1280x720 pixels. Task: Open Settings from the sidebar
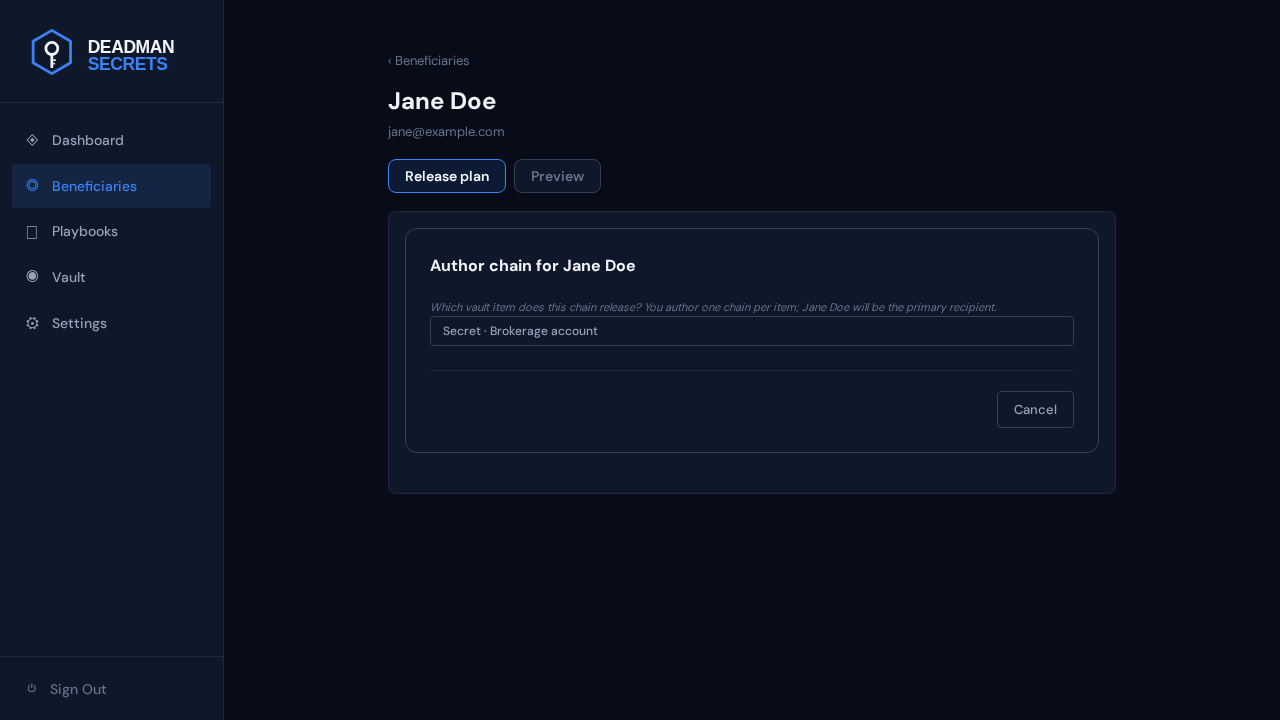coord(111,323)
